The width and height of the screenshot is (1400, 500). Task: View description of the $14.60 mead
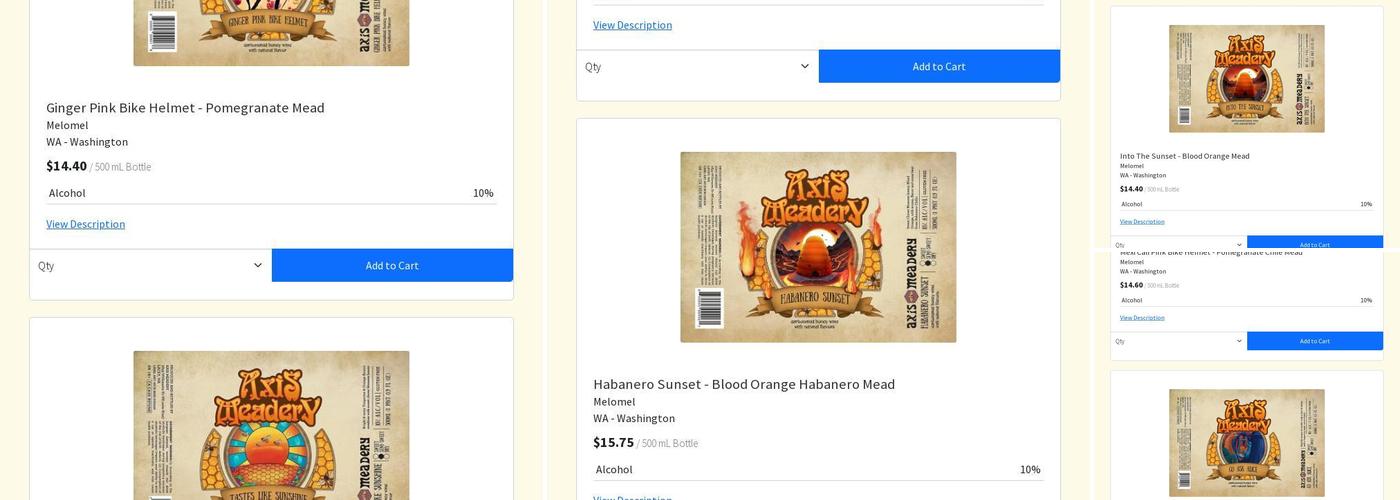point(1141,318)
